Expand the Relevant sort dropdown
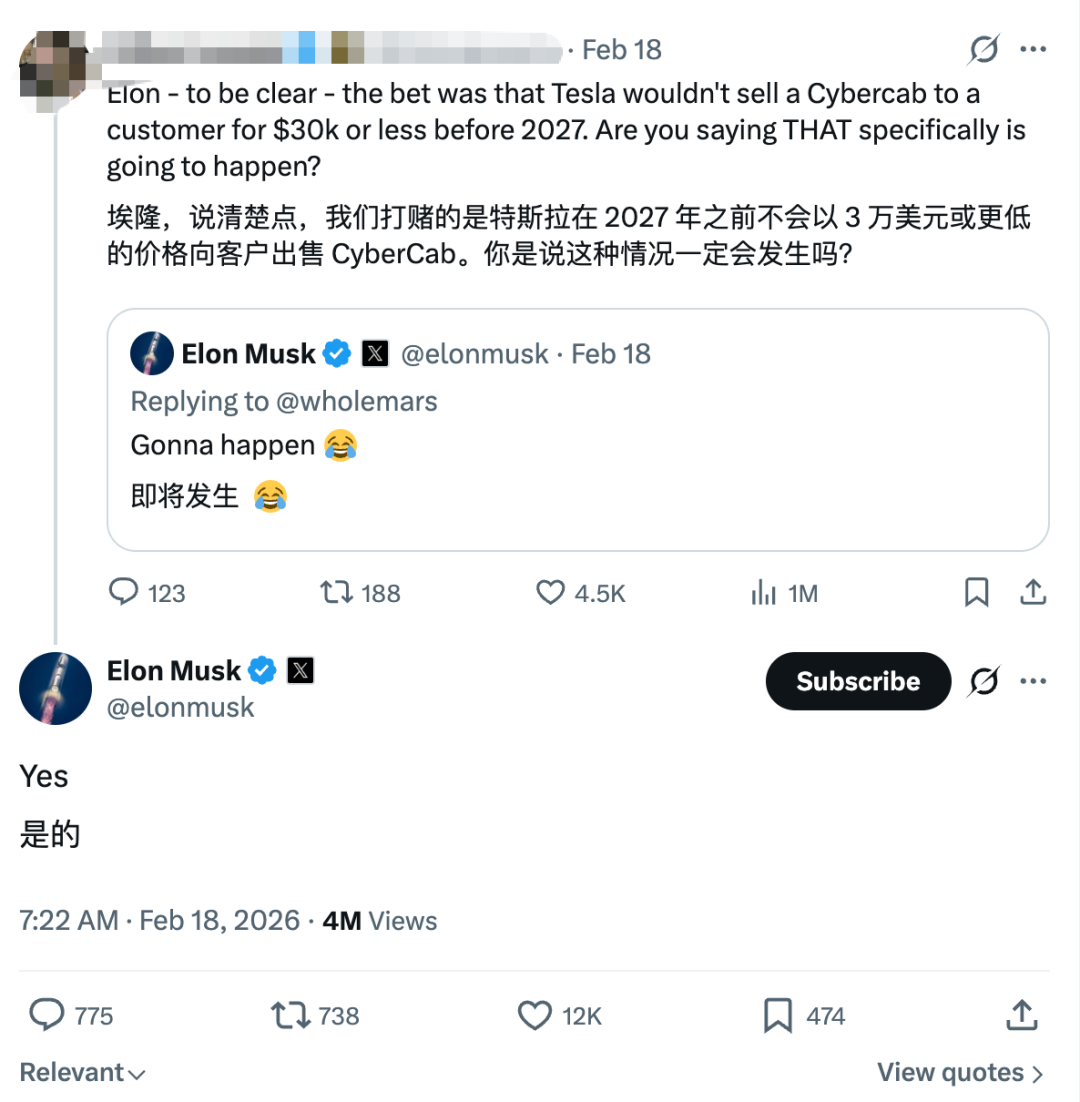 (x=82, y=1073)
